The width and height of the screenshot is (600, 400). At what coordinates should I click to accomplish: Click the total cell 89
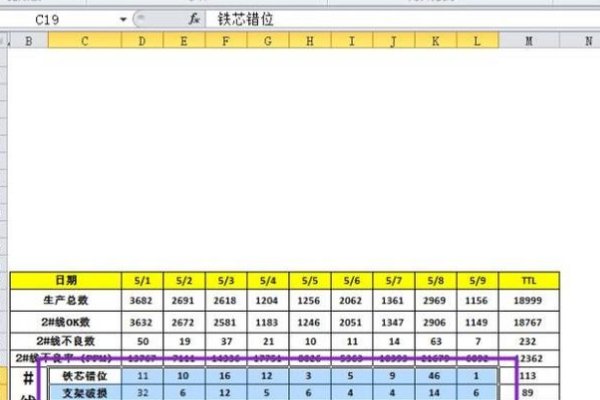[x=529, y=393]
